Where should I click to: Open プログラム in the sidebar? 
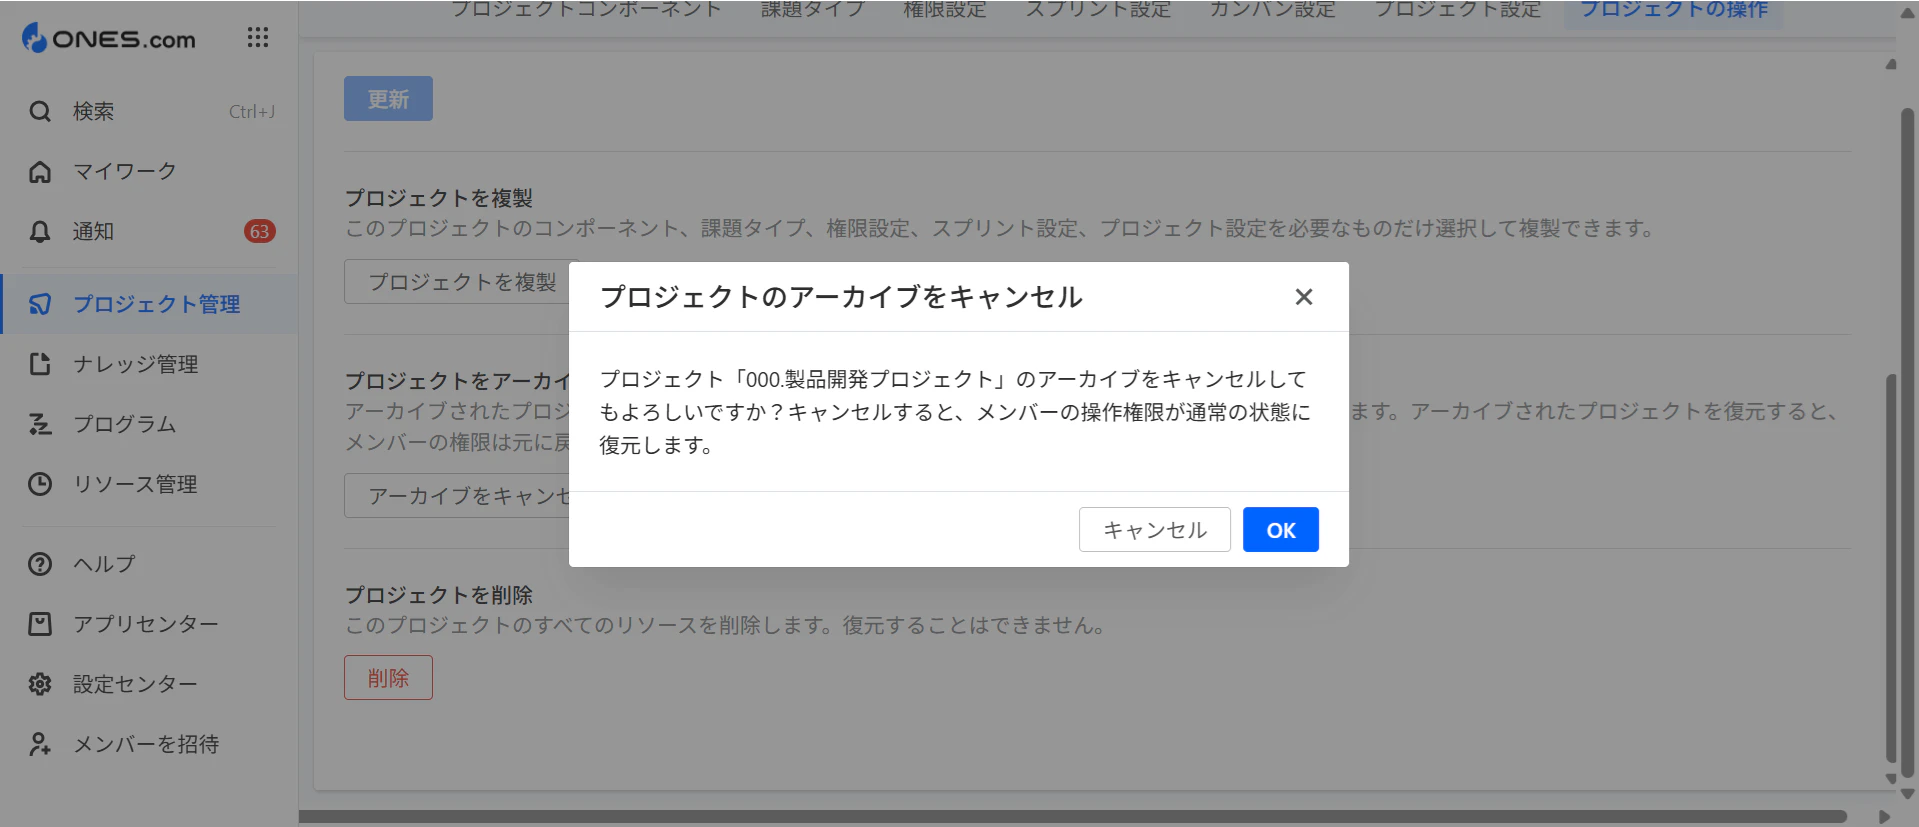[x=150, y=424]
